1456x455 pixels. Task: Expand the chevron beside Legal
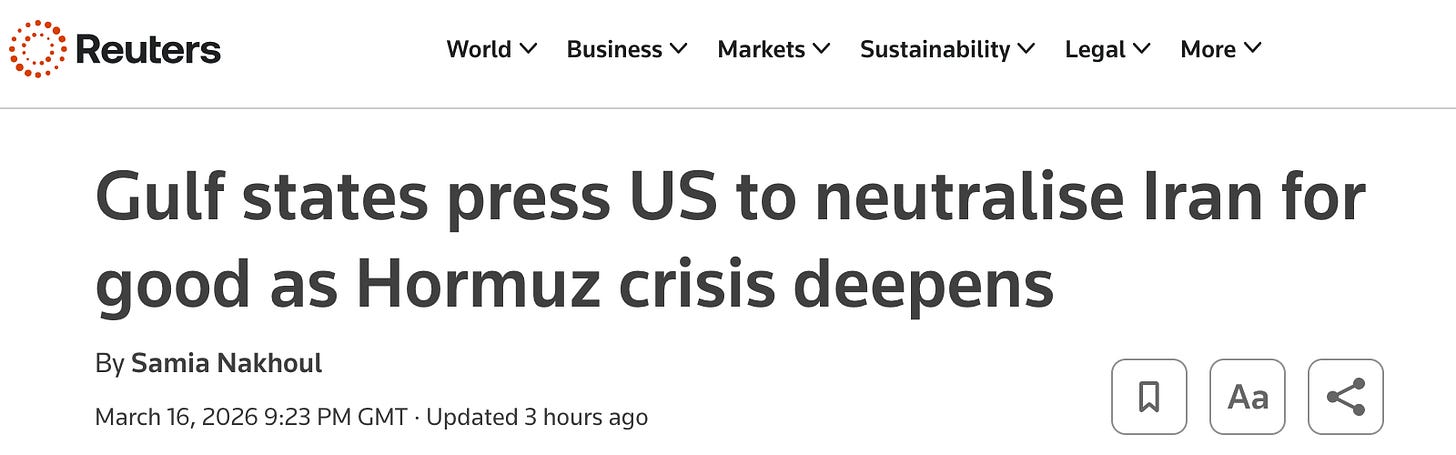(x=1142, y=49)
